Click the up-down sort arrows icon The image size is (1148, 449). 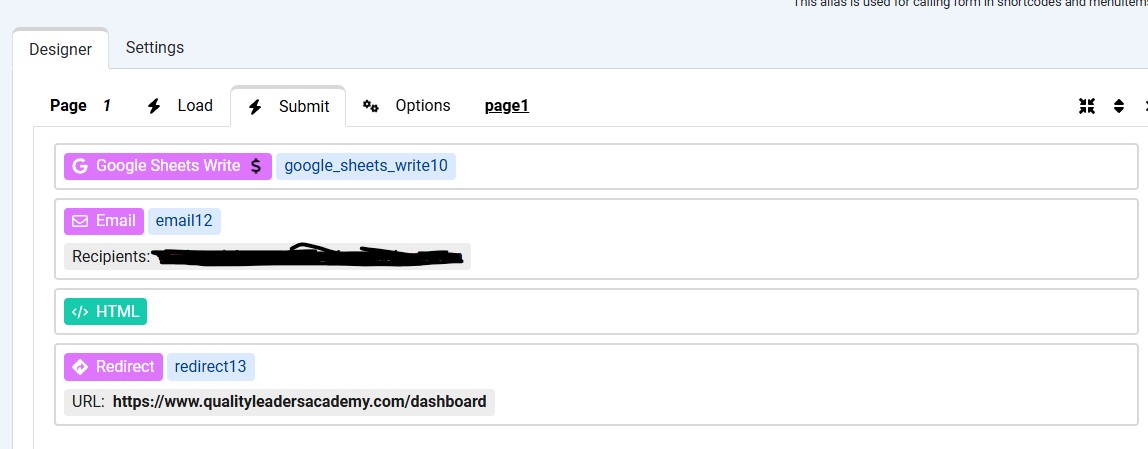tap(1119, 106)
